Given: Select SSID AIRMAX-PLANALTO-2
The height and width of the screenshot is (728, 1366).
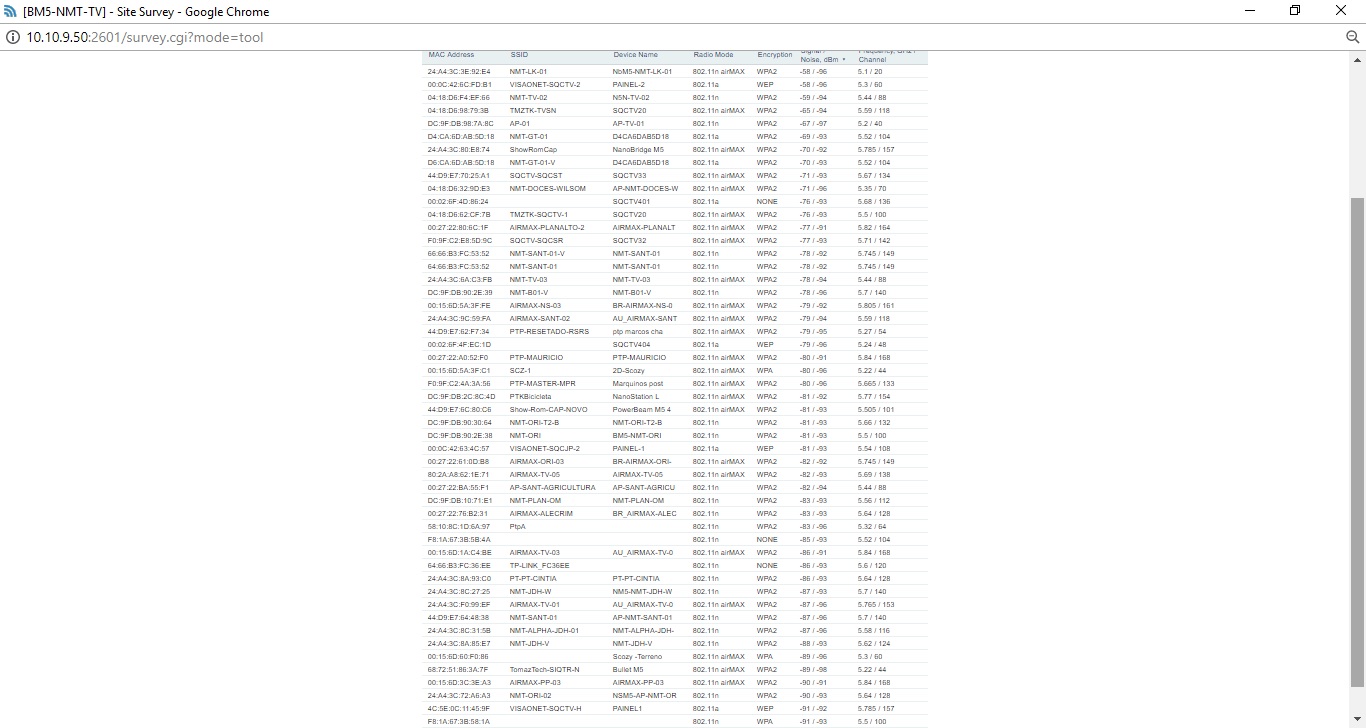Looking at the screenshot, I should pos(546,228).
